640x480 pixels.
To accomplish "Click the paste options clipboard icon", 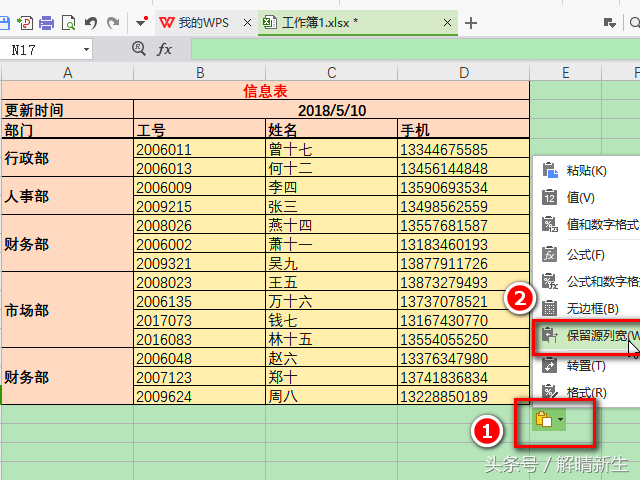I will tap(544, 419).
